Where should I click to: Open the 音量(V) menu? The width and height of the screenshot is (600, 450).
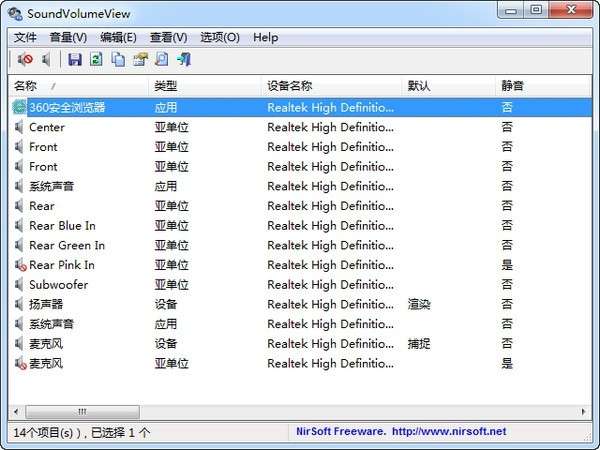coord(68,38)
